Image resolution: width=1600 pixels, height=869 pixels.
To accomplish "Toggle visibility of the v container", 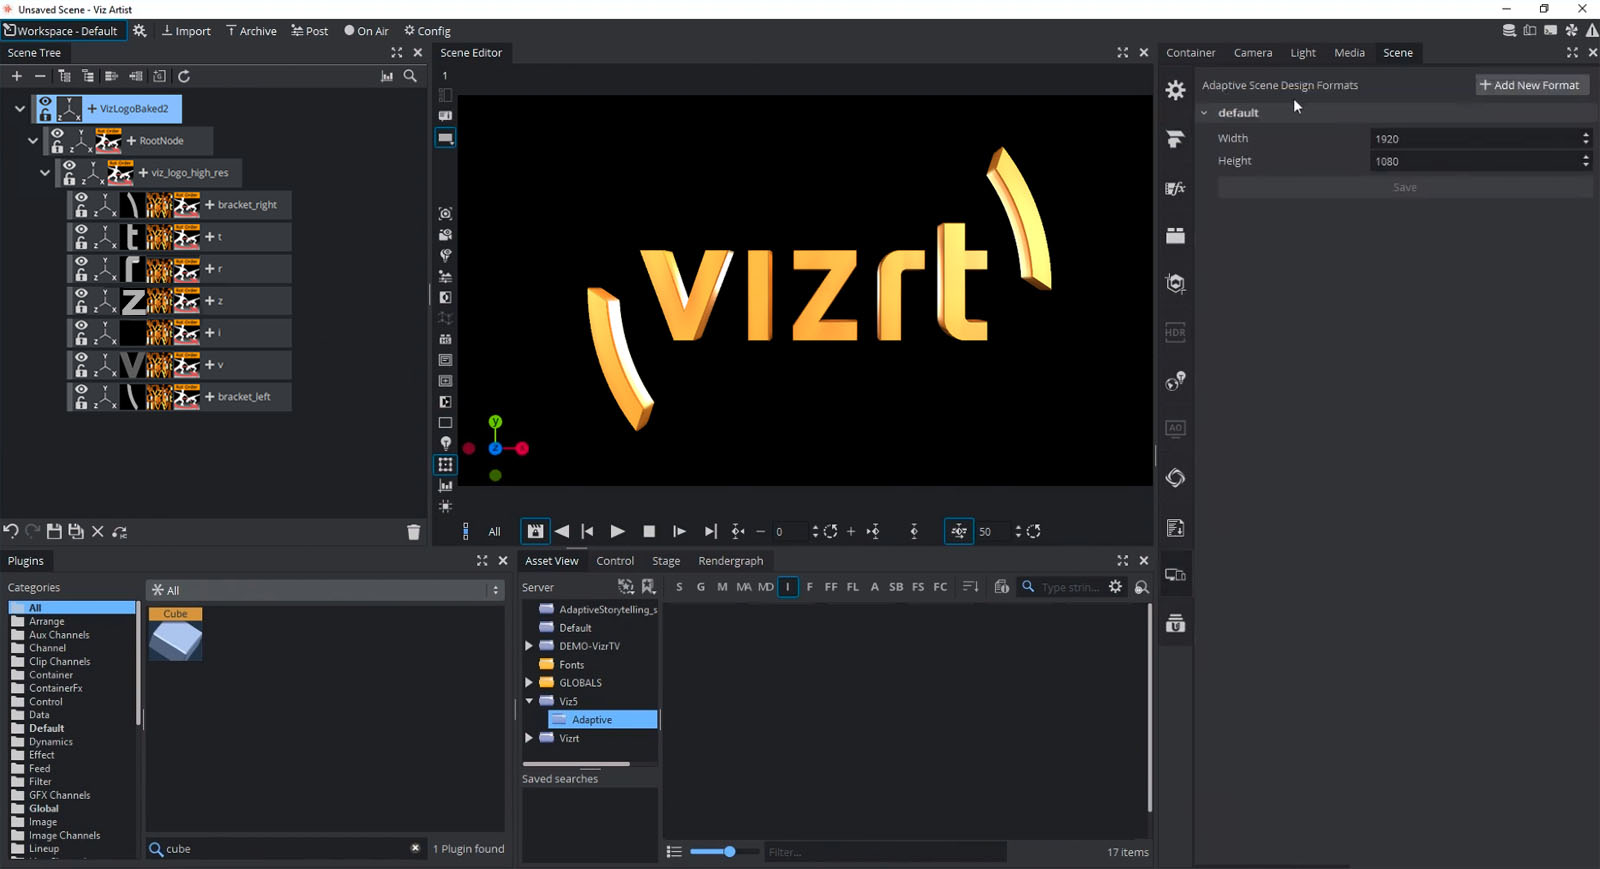I will click(81, 358).
